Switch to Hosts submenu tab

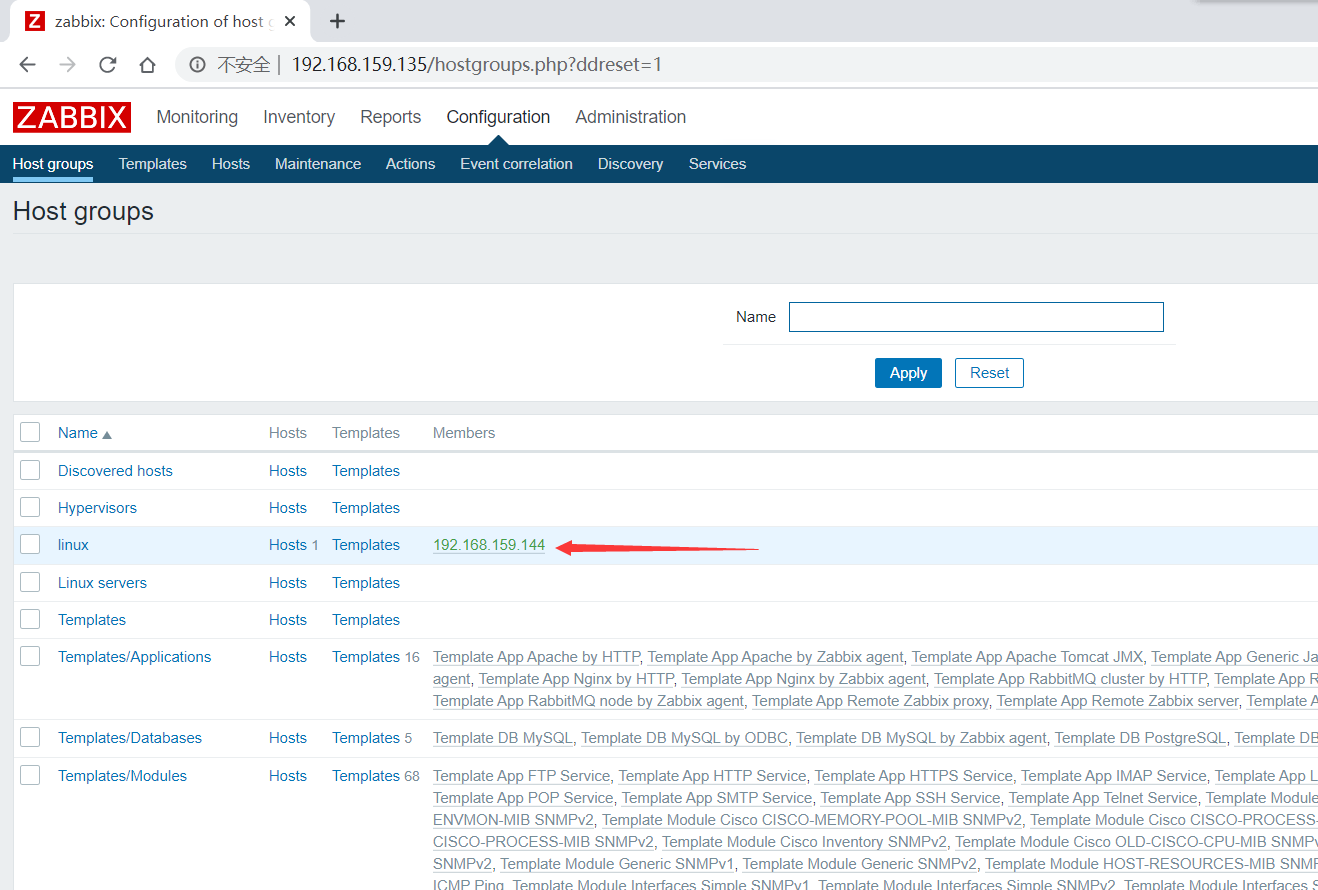coord(231,164)
